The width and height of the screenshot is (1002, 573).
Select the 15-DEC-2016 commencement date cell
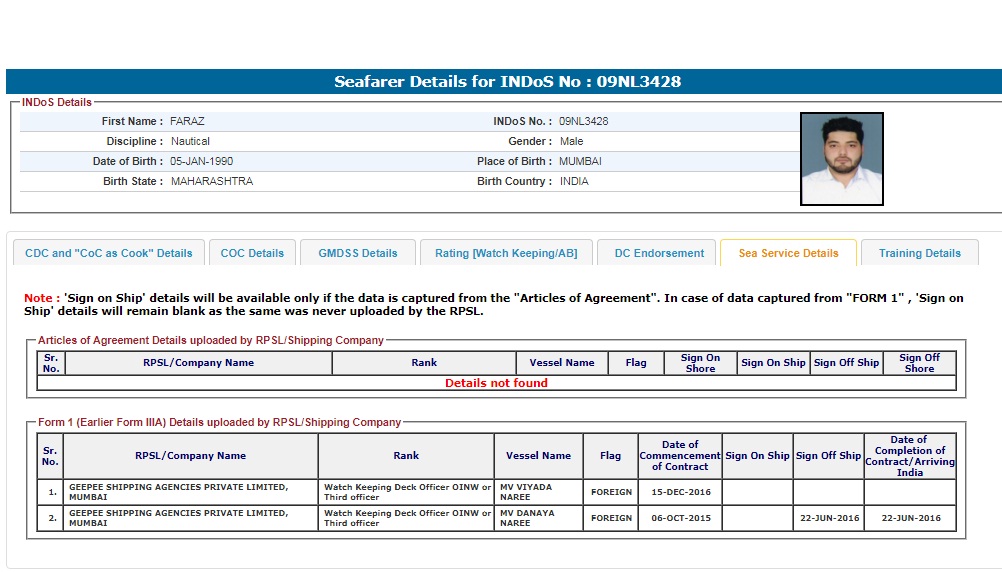click(x=680, y=492)
